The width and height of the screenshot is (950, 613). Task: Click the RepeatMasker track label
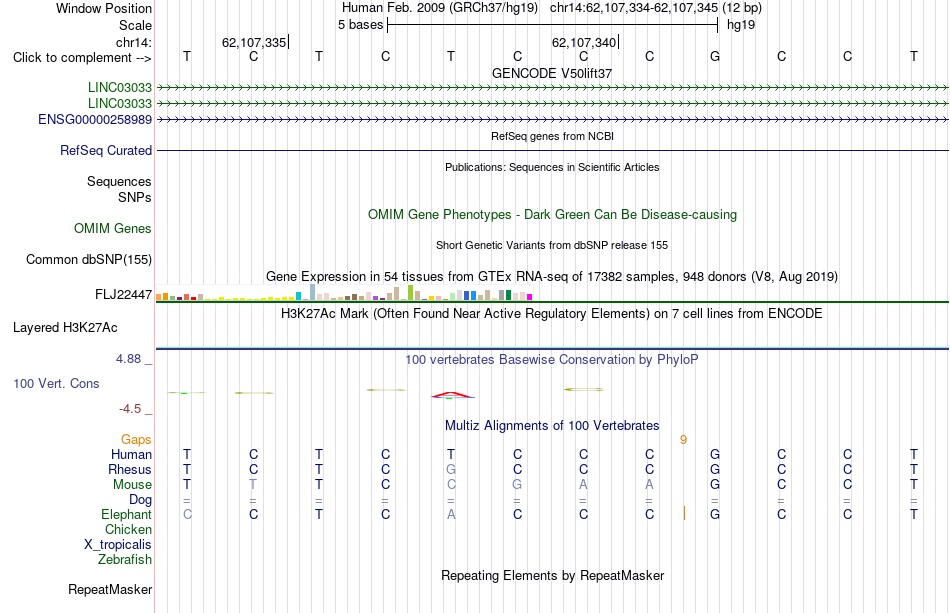click(x=110, y=589)
